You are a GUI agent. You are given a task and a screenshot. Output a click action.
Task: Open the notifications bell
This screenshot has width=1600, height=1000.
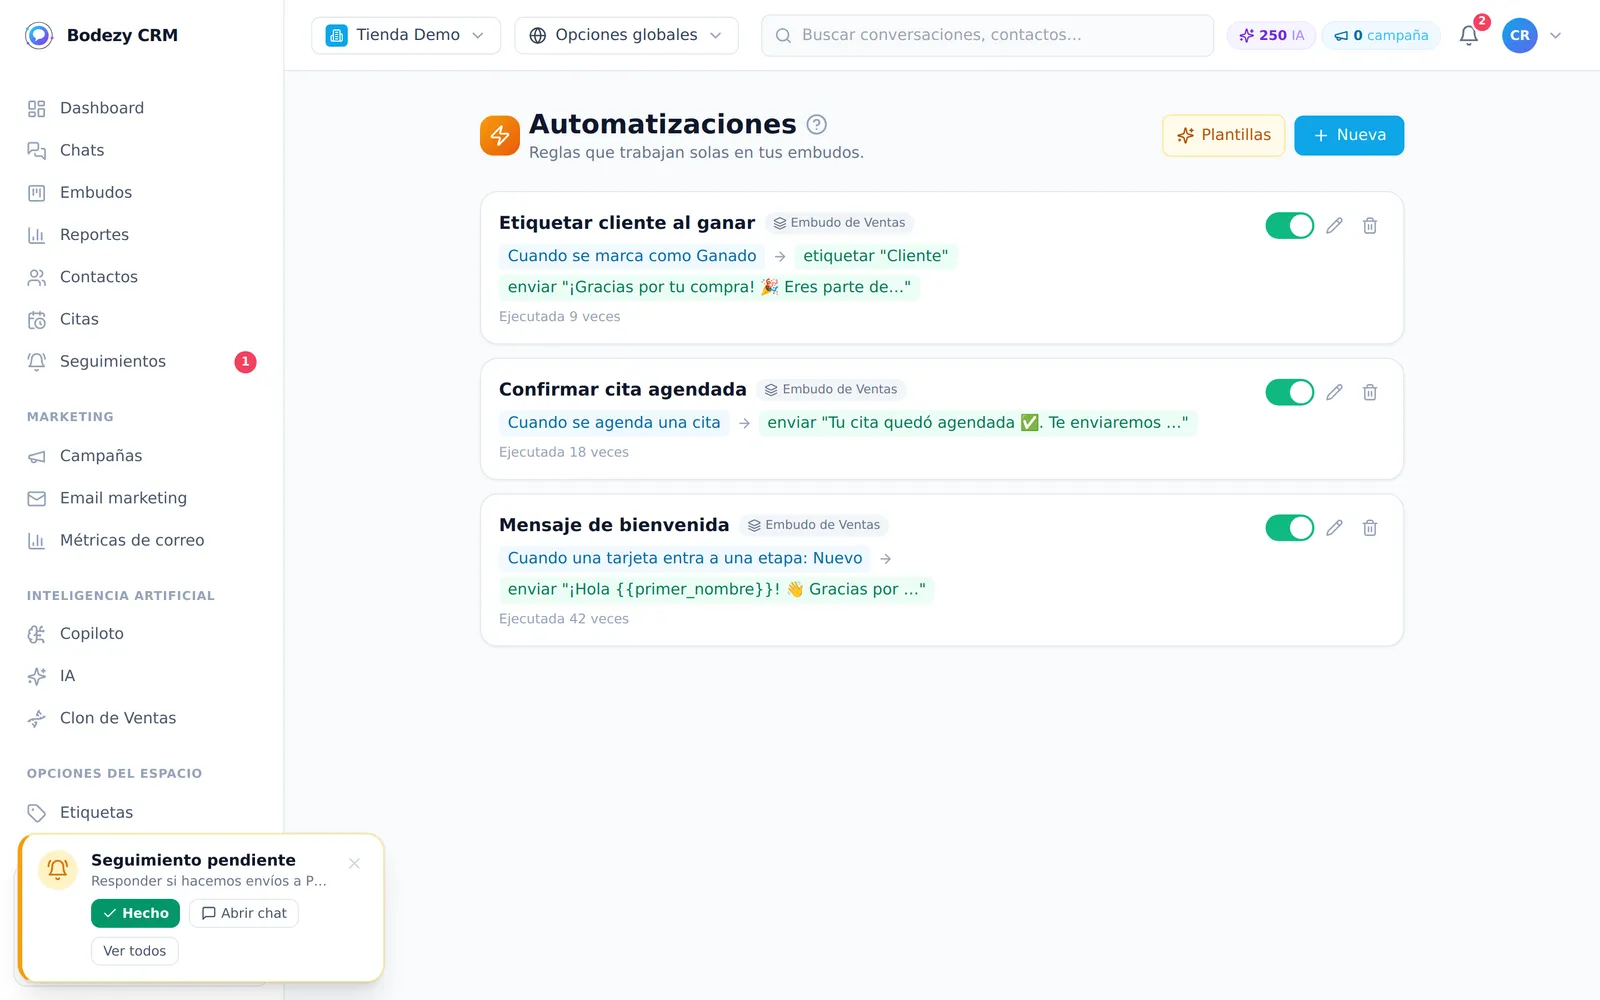click(x=1469, y=35)
